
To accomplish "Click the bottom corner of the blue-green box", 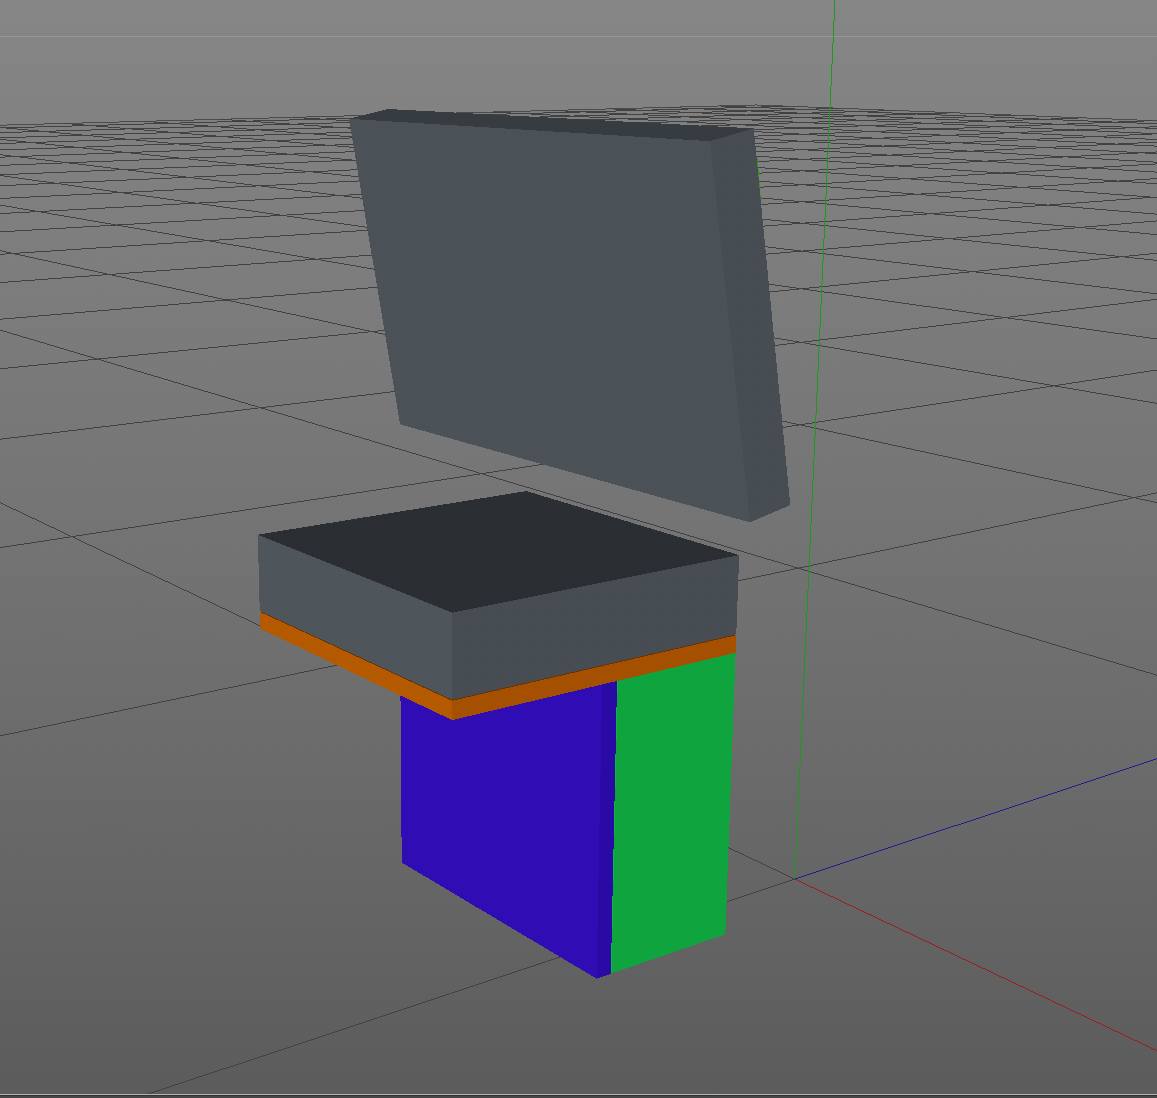I will click(x=598, y=977).
